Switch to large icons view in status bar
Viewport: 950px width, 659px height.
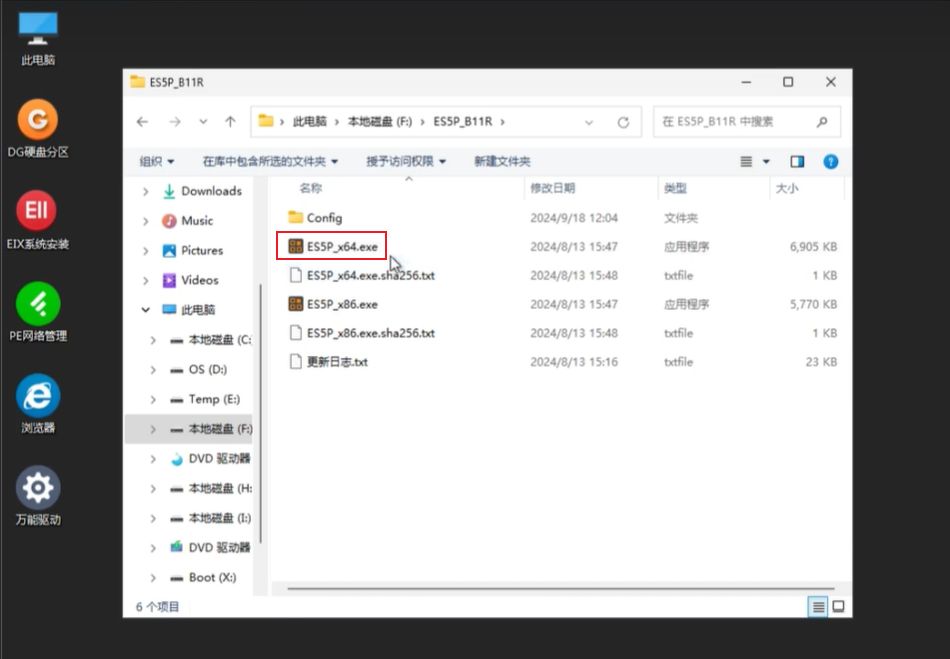[838, 607]
